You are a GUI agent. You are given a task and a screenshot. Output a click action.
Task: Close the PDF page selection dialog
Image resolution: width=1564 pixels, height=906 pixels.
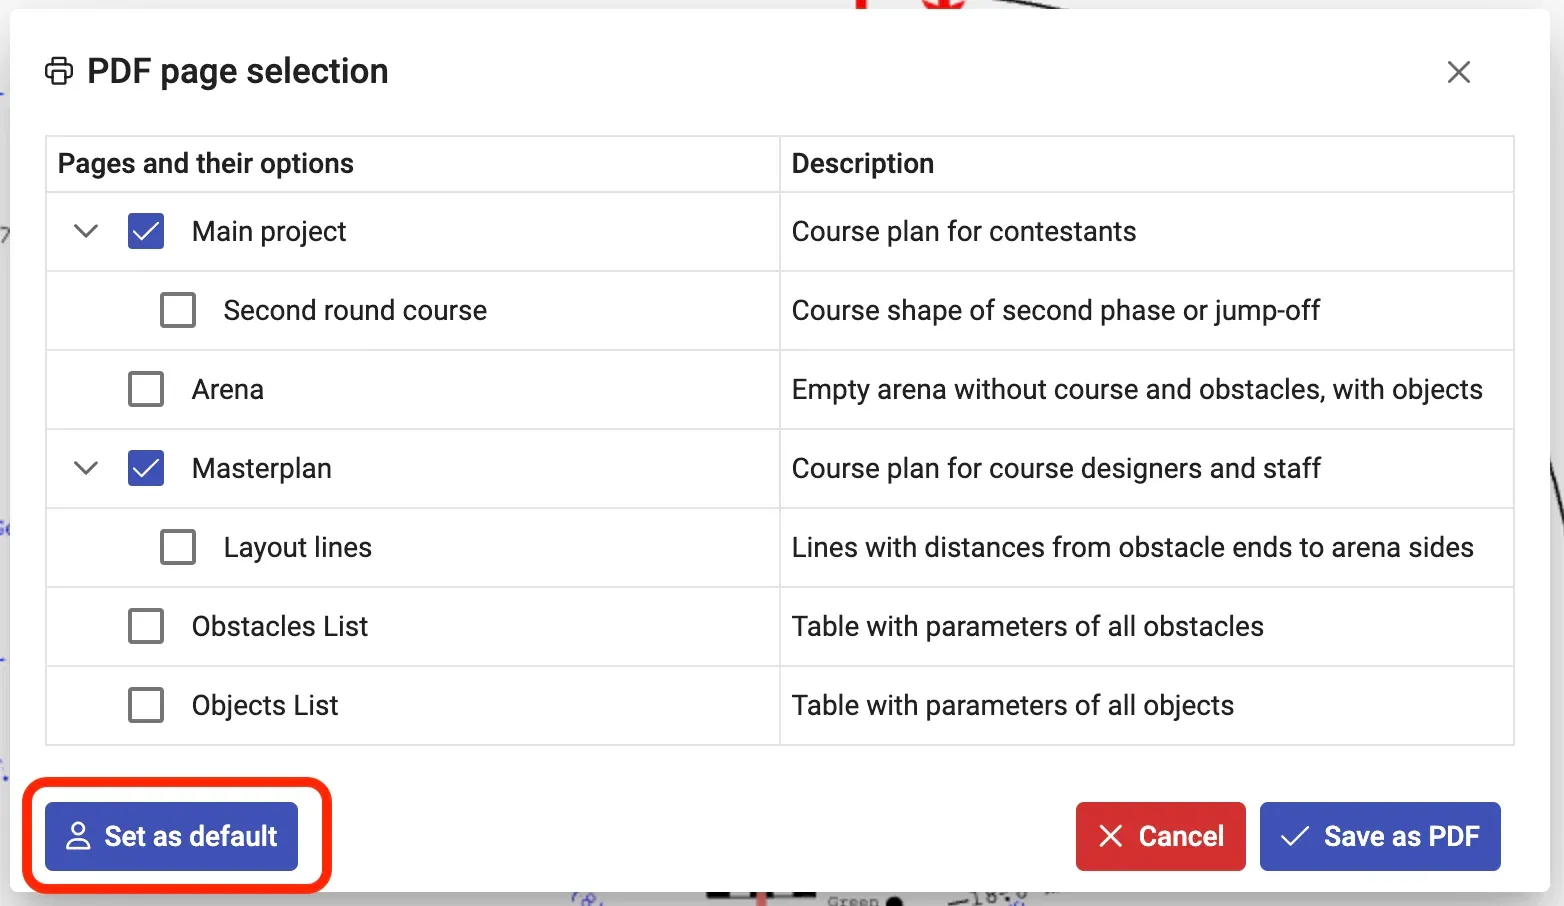[x=1458, y=72]
